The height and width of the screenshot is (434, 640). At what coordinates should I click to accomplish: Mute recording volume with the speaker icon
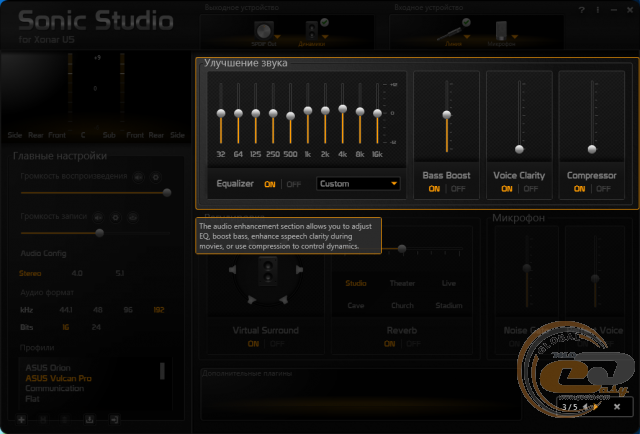[x=98, y=217]
